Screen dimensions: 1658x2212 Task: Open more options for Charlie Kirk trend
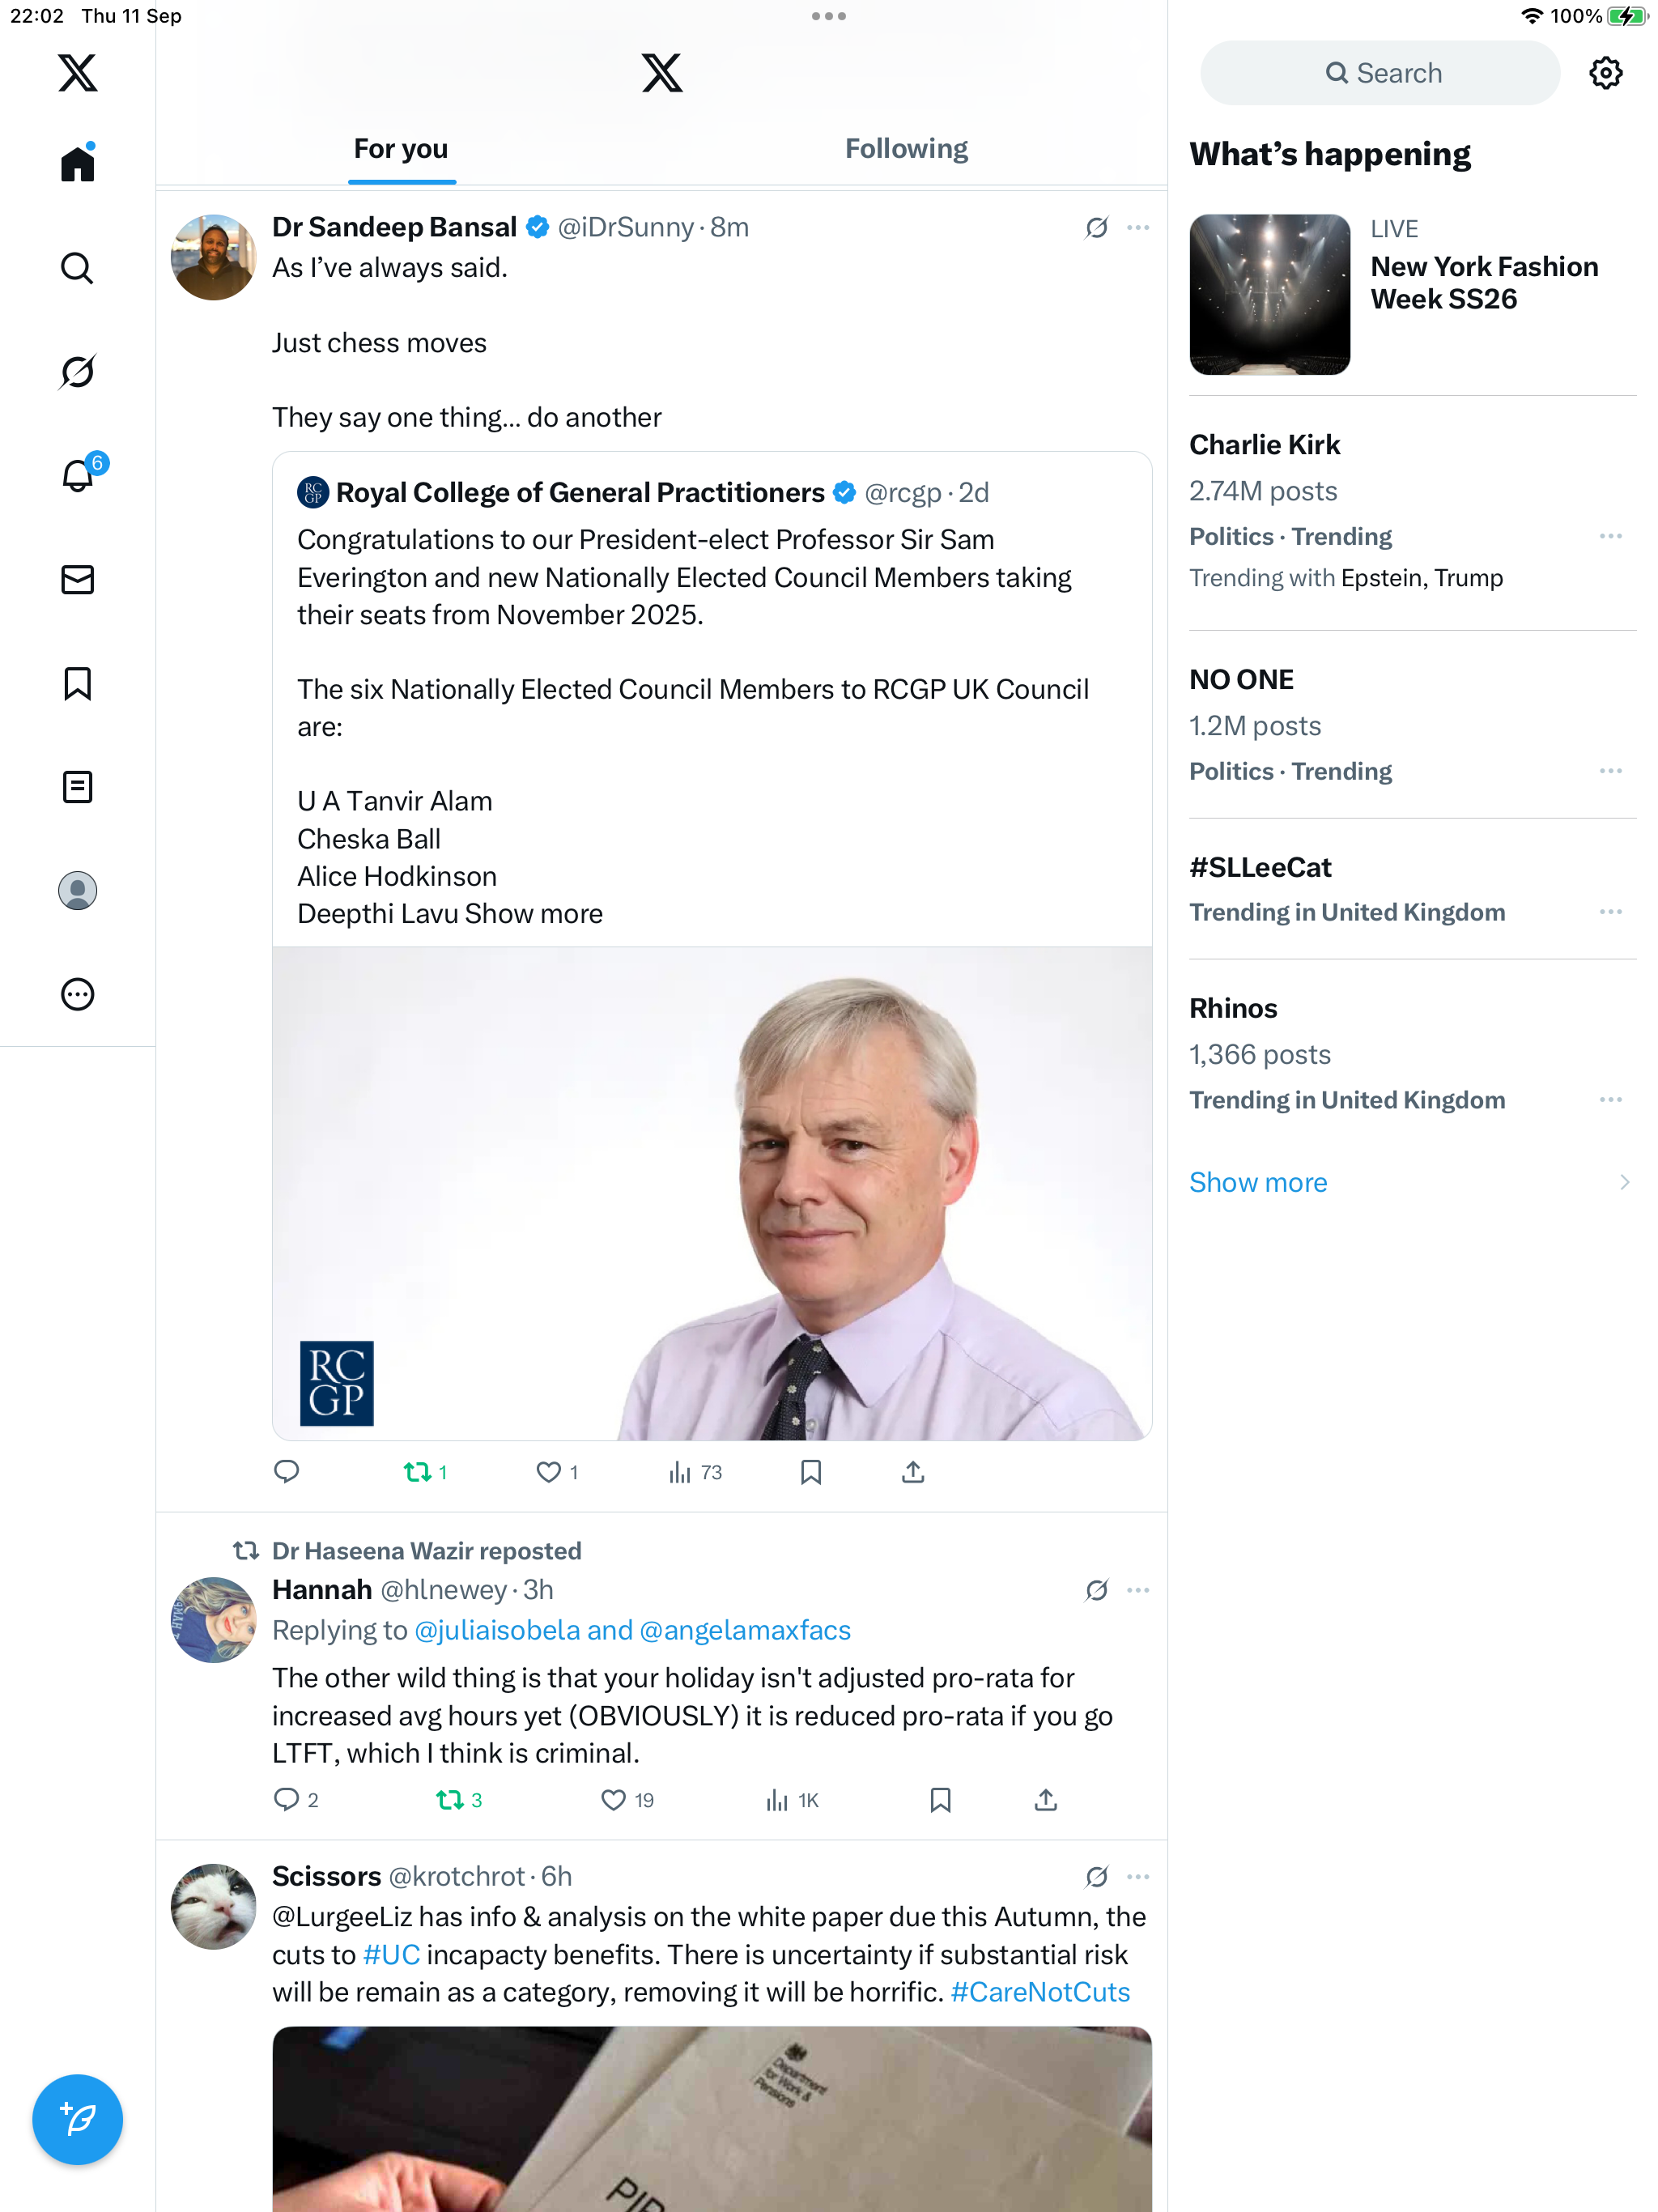pyautogui.click(x=1610, y=537)
